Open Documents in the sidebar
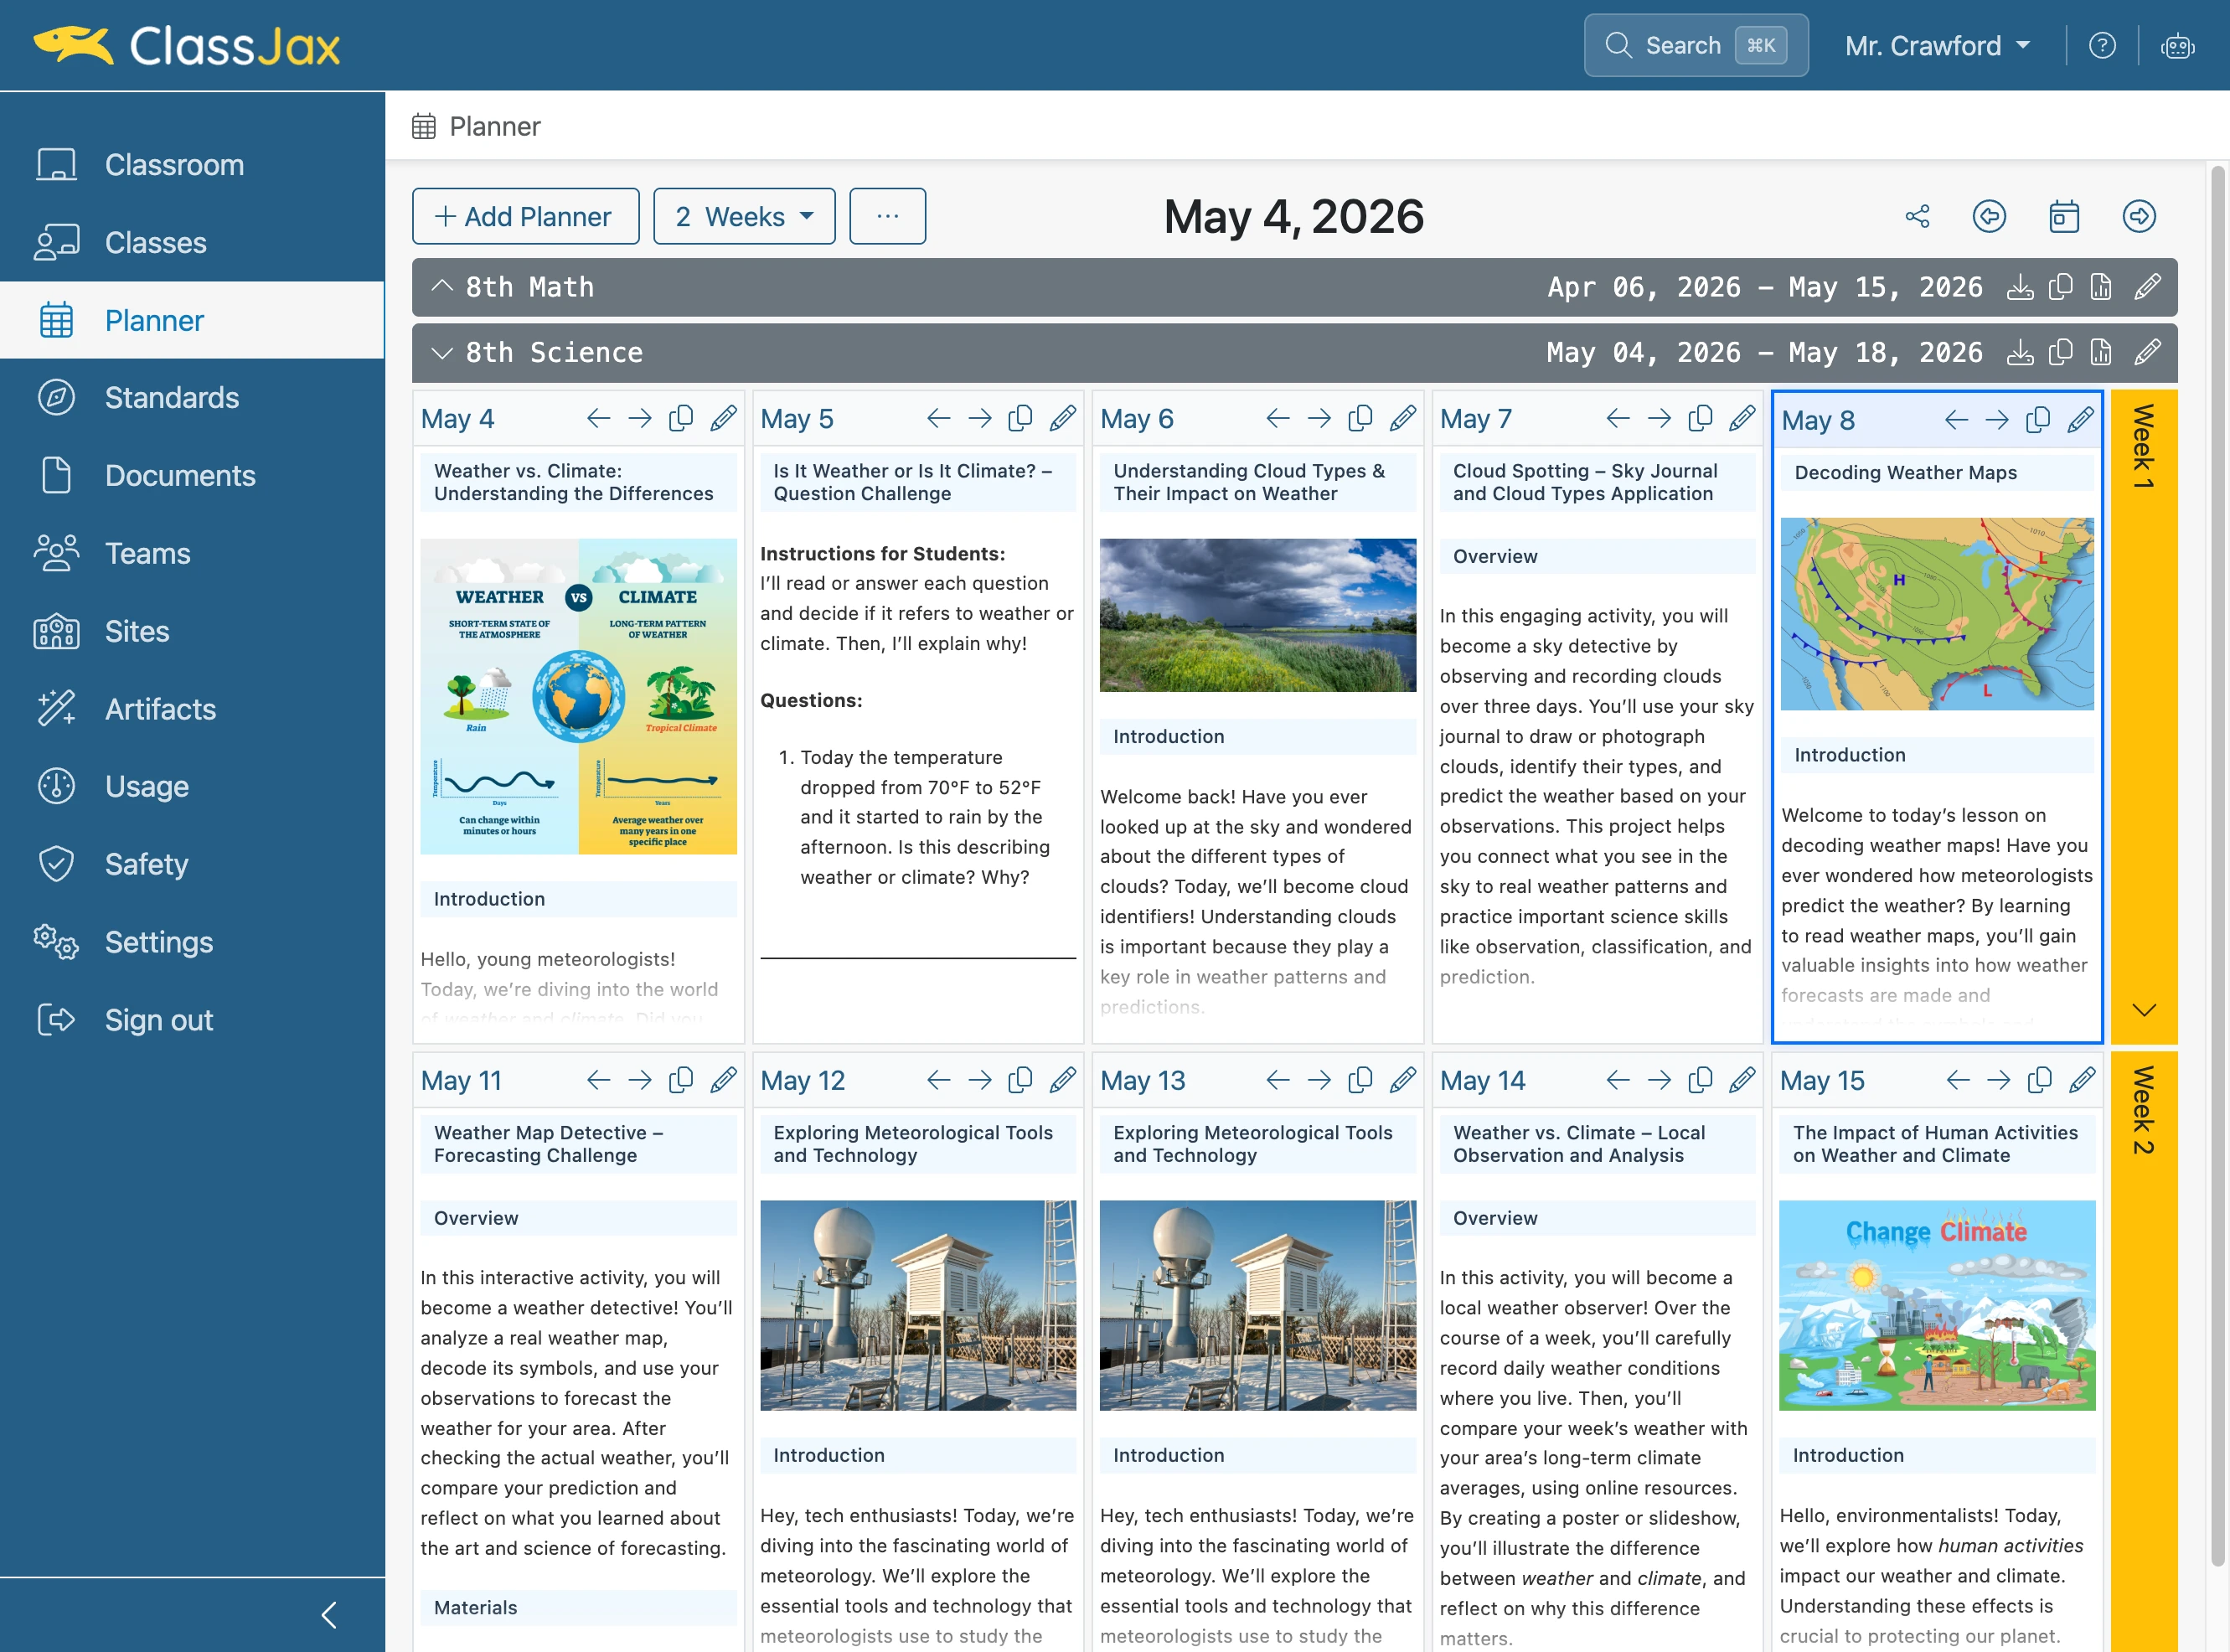The width and height of the screenshot is (2230, 1652). [x=192, y=476]
